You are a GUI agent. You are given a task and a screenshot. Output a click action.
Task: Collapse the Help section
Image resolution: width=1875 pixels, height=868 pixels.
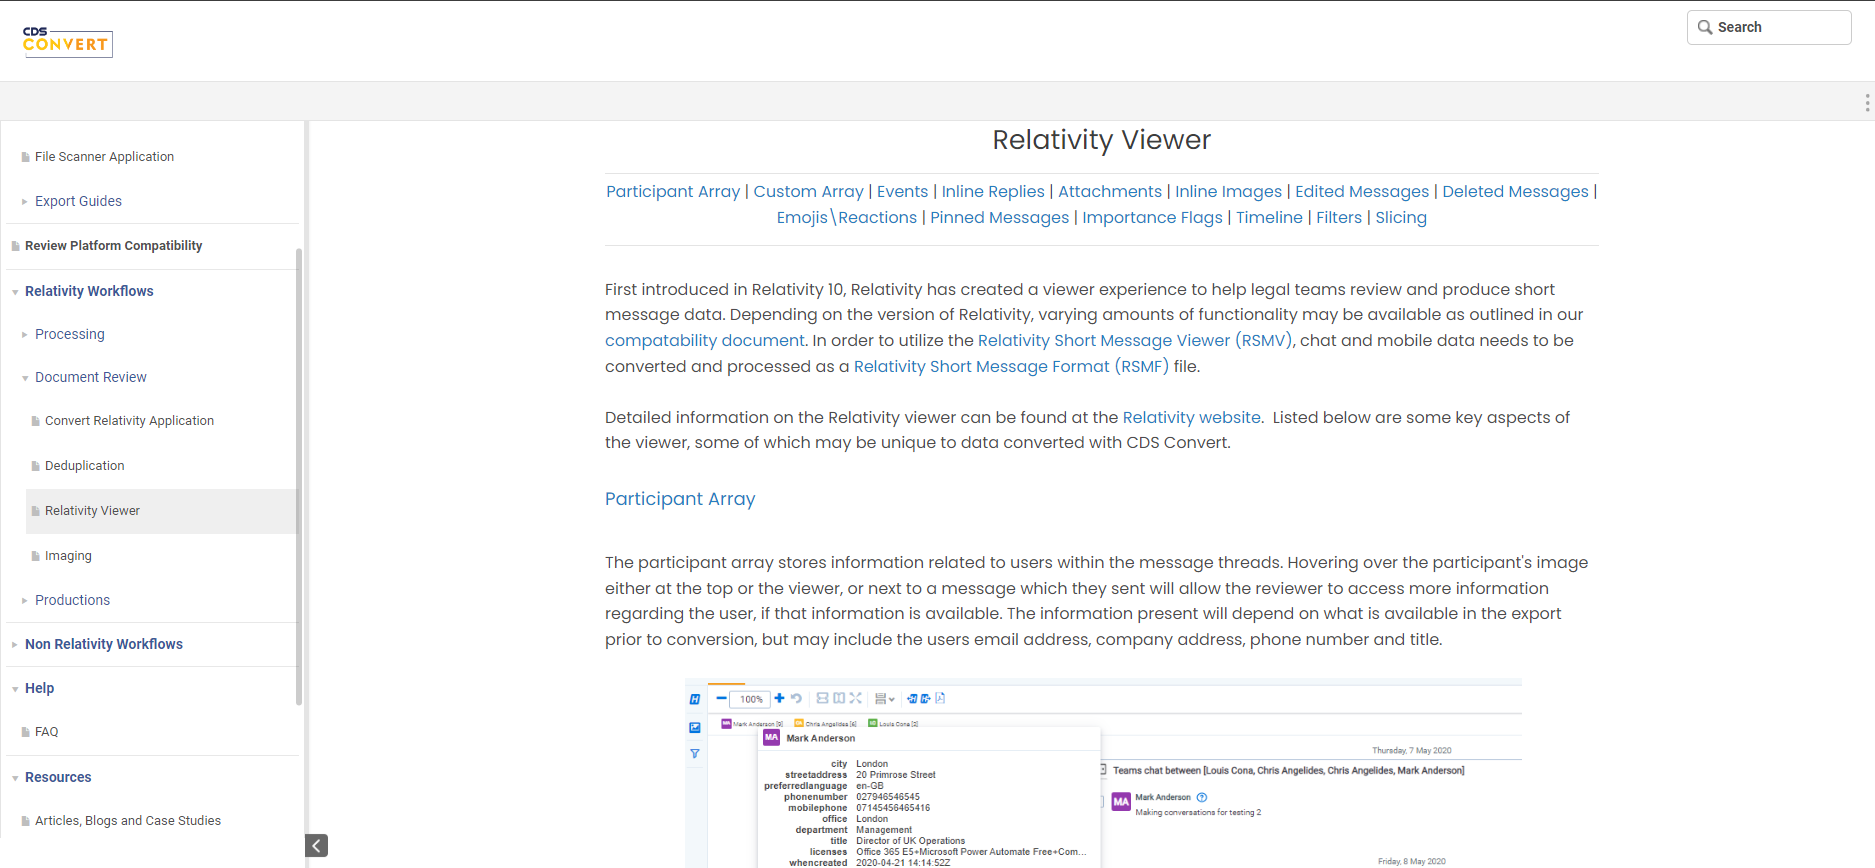click(x=15, y=689)
